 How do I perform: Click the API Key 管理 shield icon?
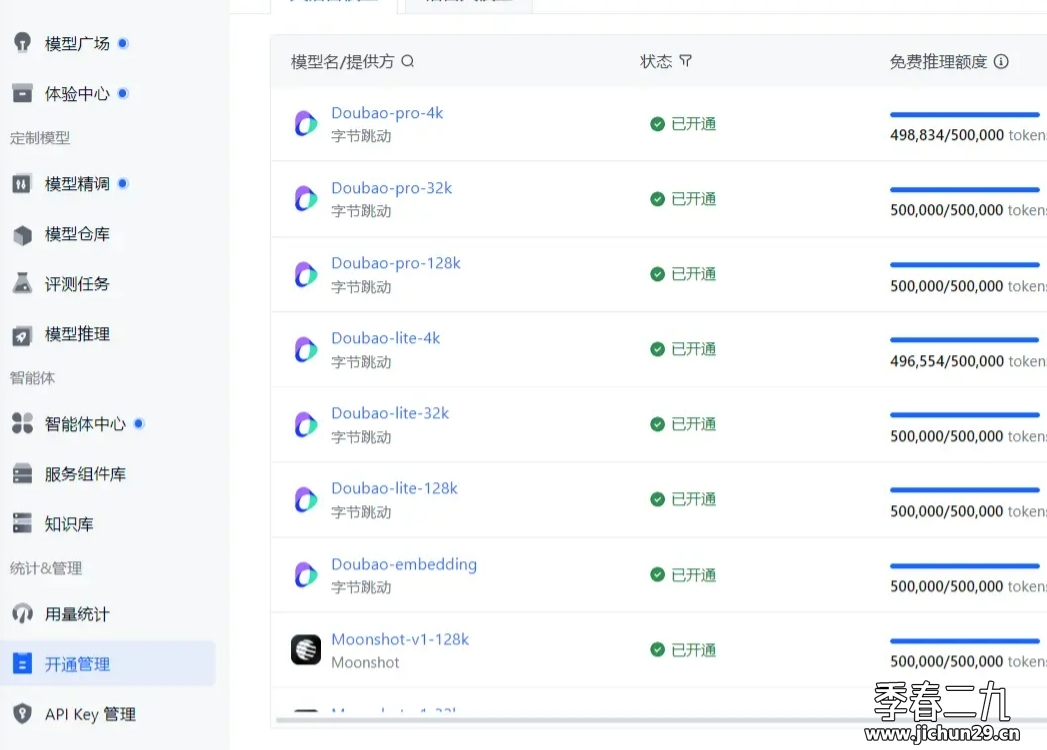tap(22, 713)
